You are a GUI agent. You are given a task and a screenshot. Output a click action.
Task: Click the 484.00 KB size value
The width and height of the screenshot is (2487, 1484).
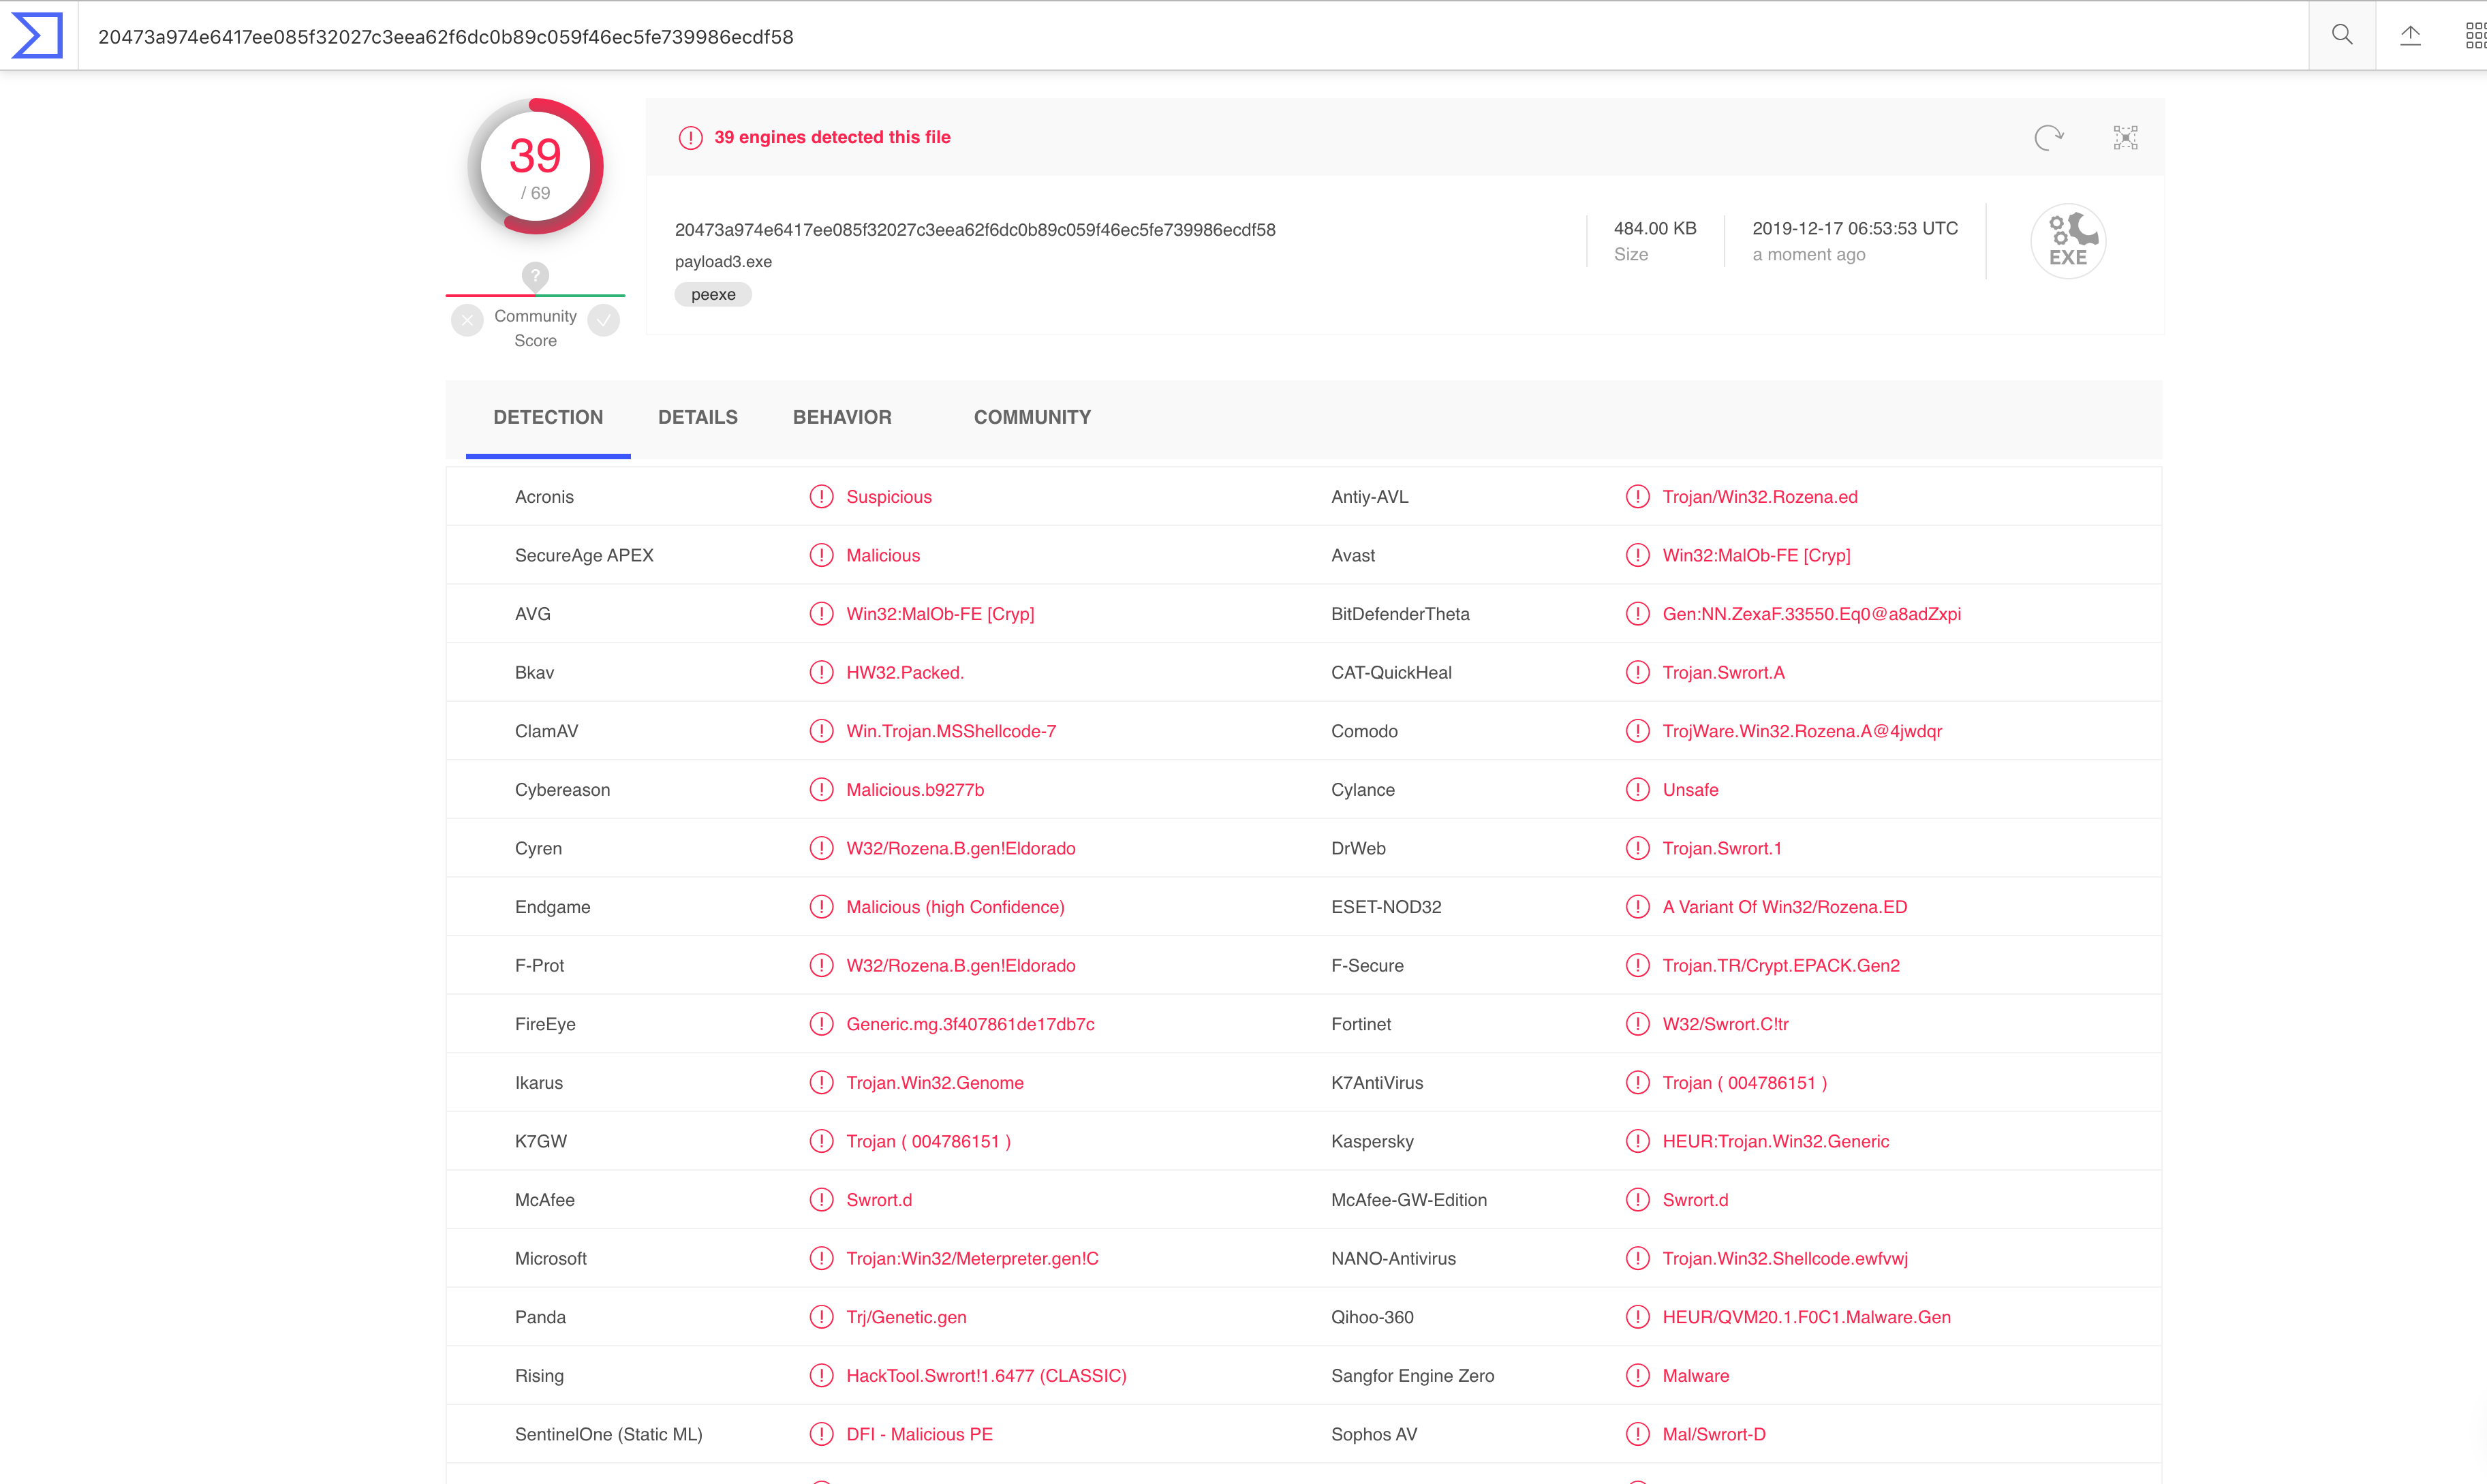[1655, 229]
